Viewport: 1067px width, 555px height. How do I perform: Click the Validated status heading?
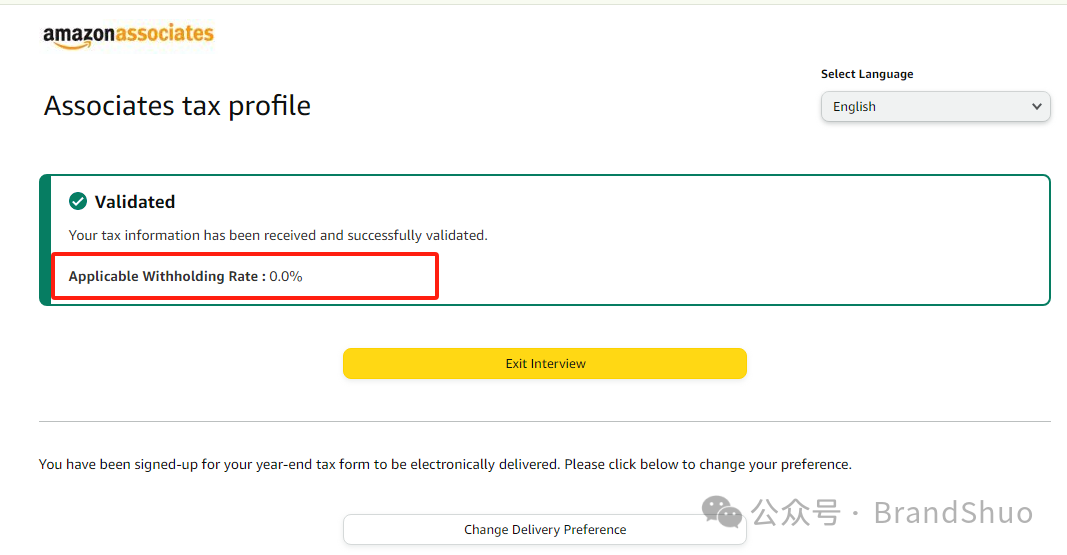pos(135,202)
